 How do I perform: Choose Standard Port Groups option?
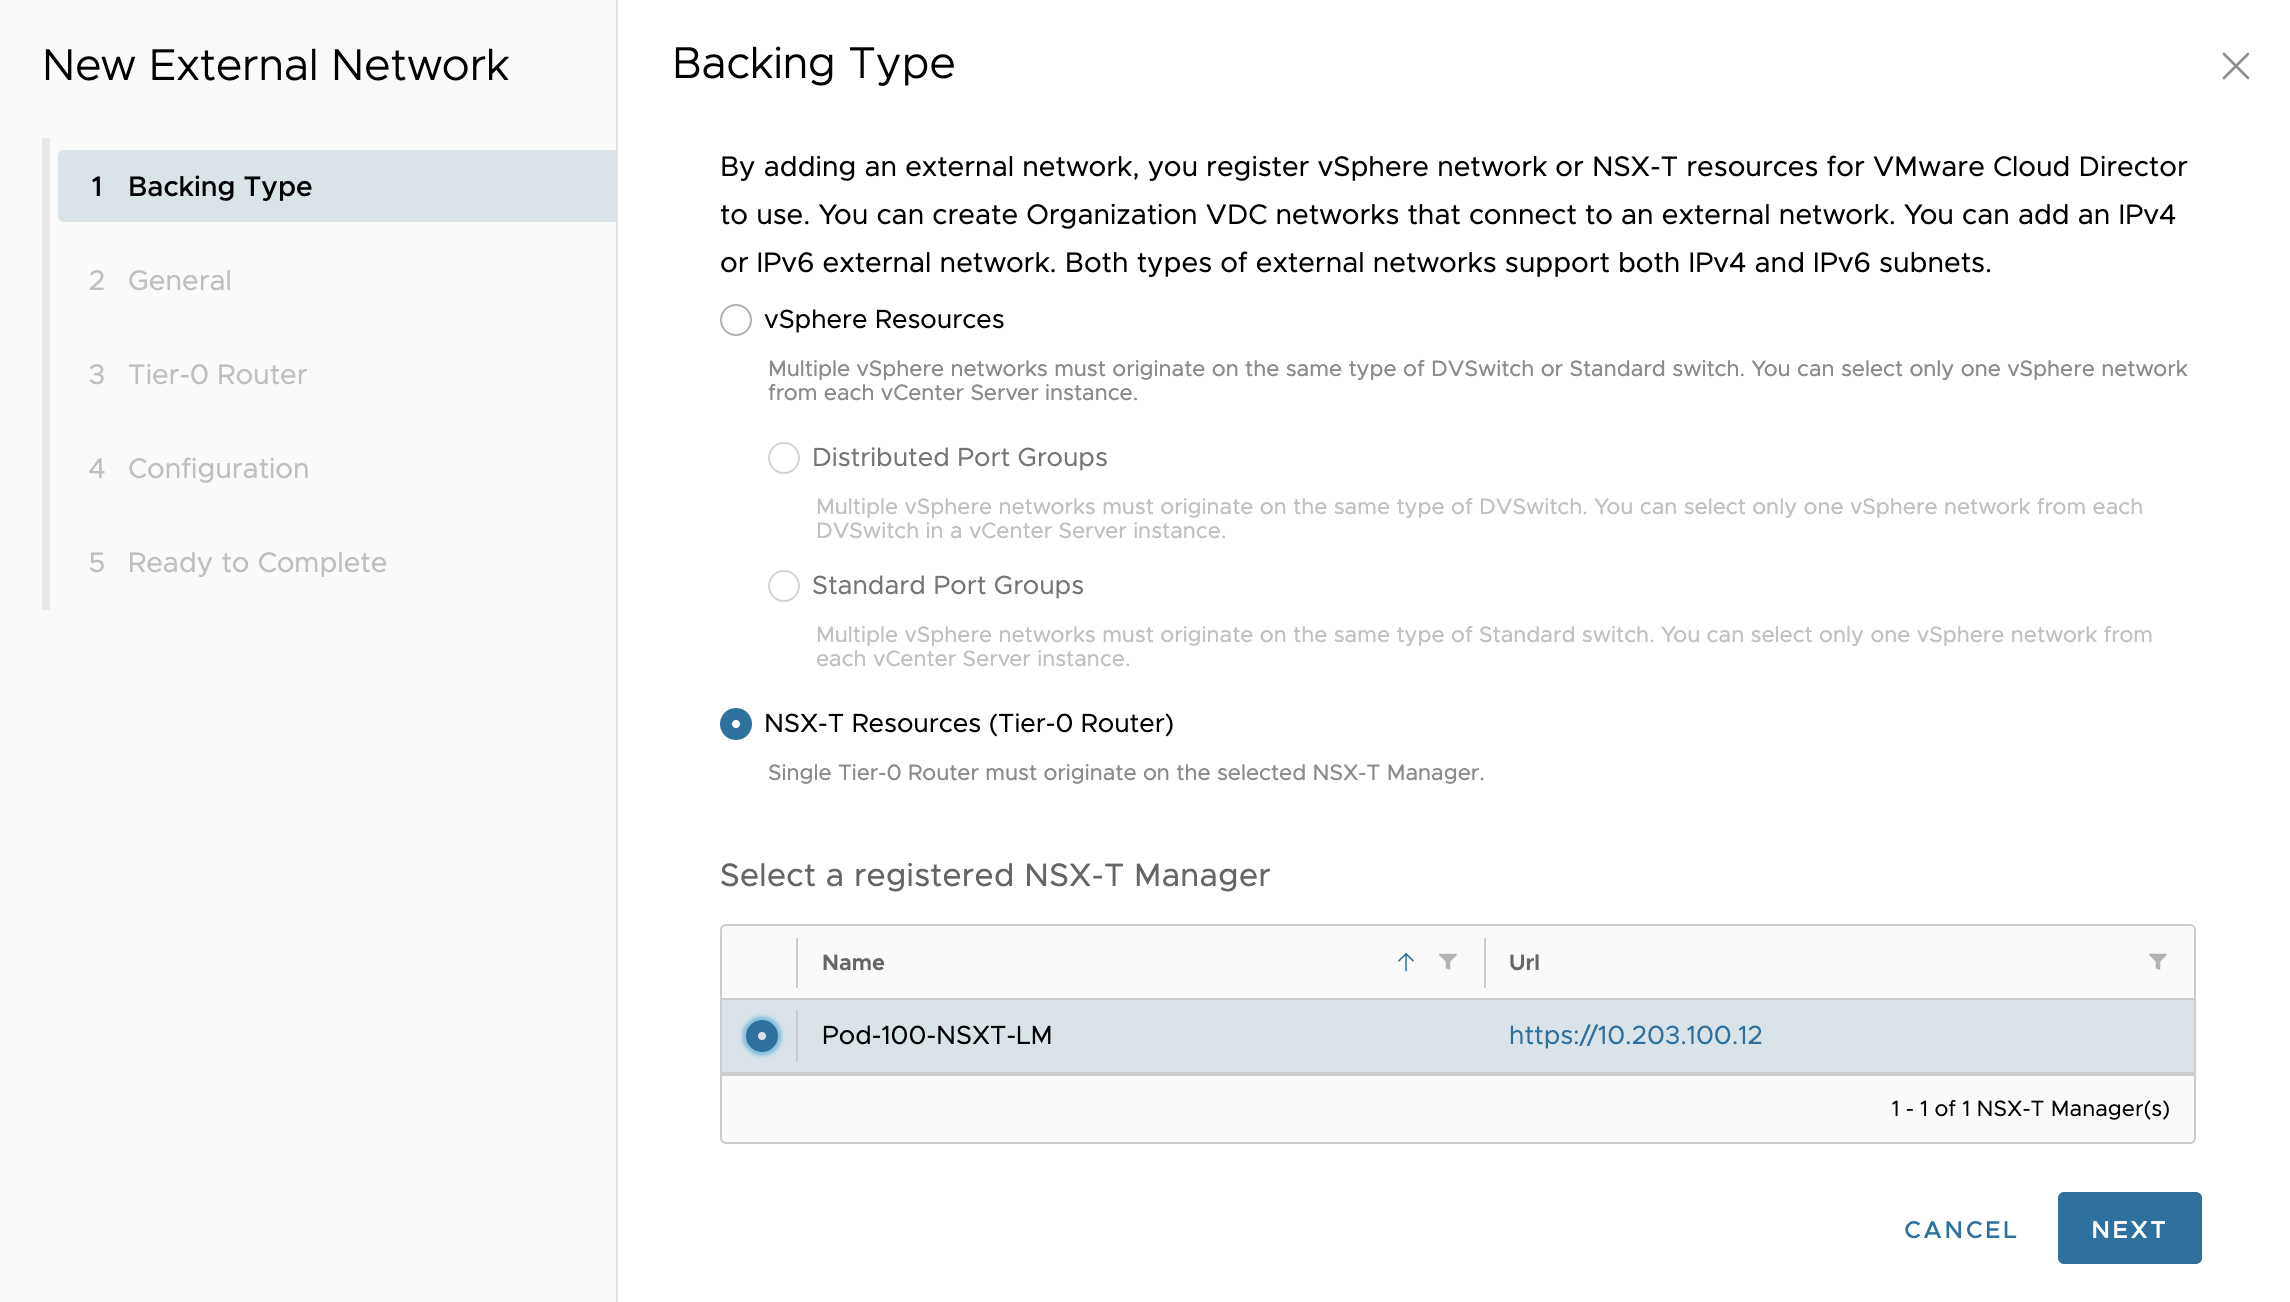(784, 586)
